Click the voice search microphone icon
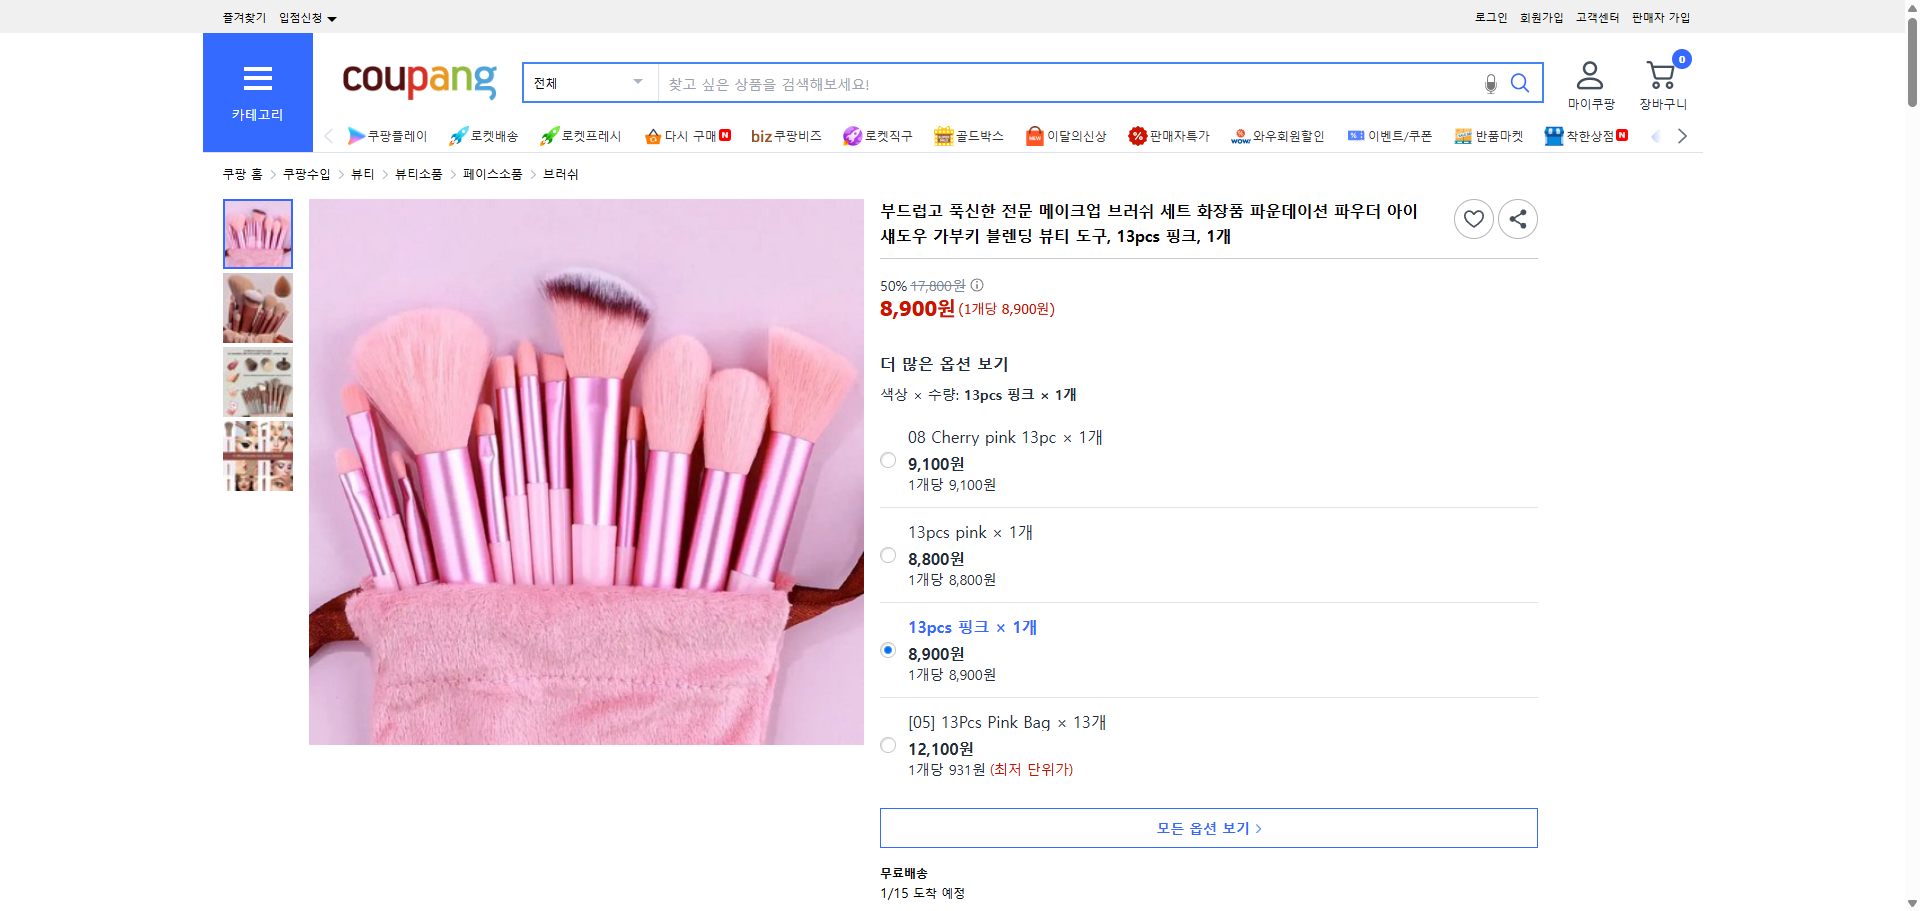Viewport: 1920px width, 911px height. pos(1490,83)
